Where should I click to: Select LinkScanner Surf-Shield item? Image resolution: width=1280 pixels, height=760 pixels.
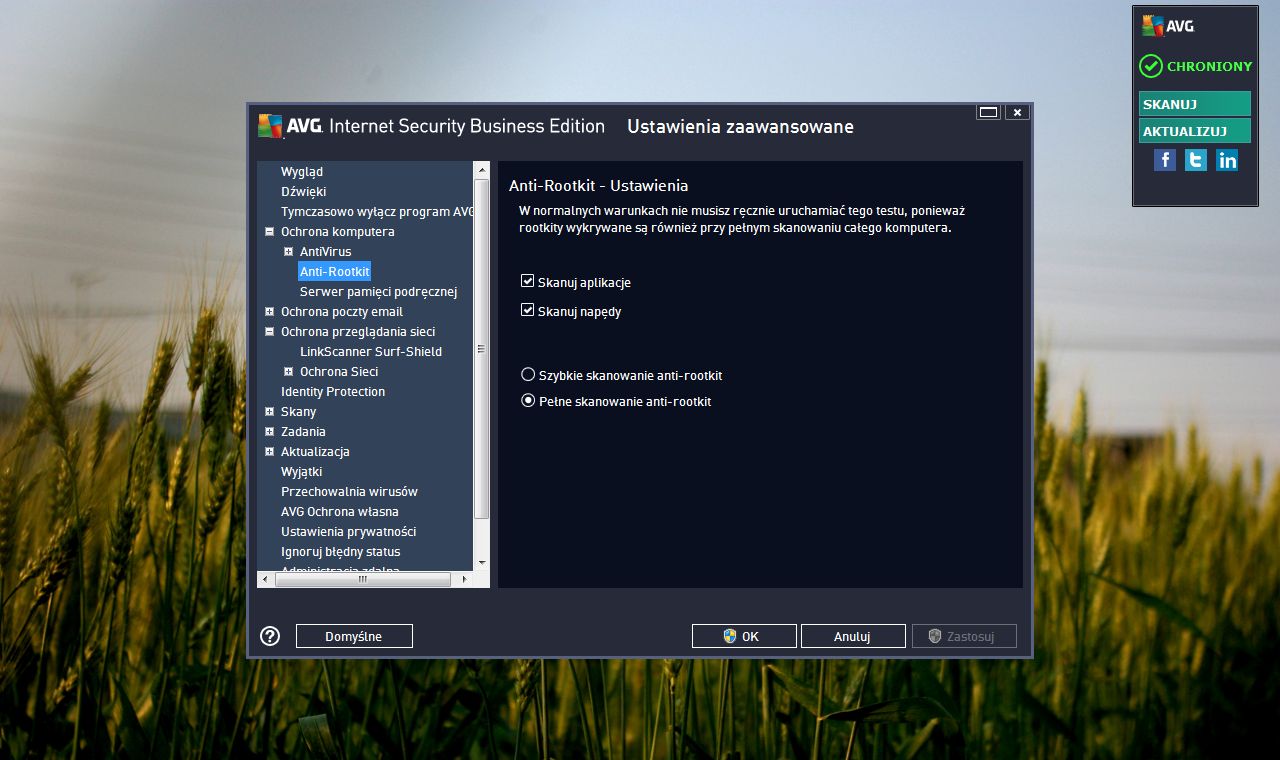pos(371,351)
